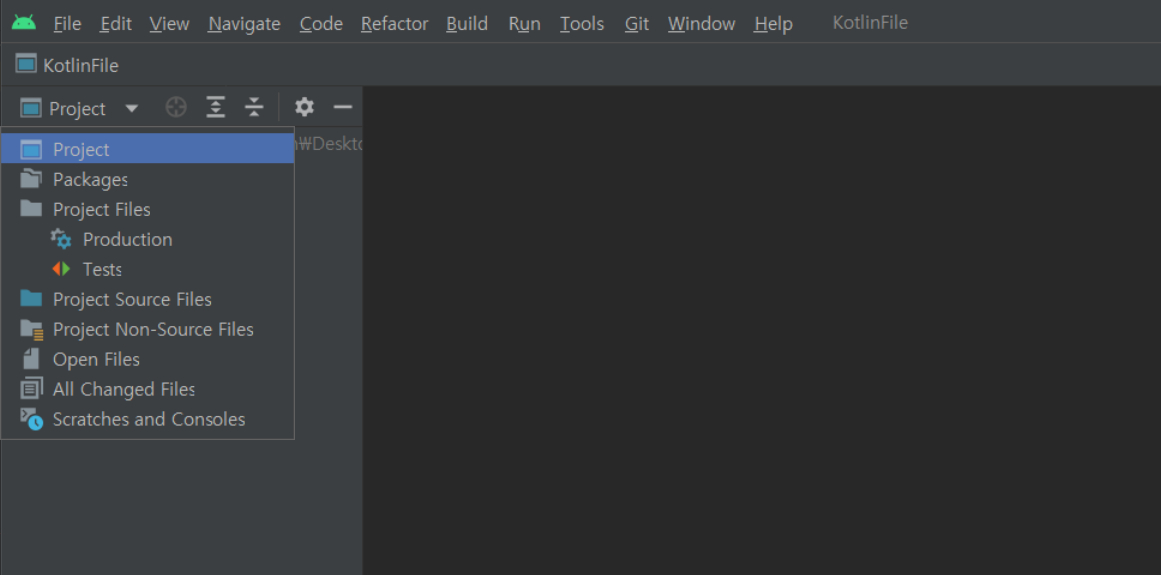Open the Navigate menu

point(244,24)
